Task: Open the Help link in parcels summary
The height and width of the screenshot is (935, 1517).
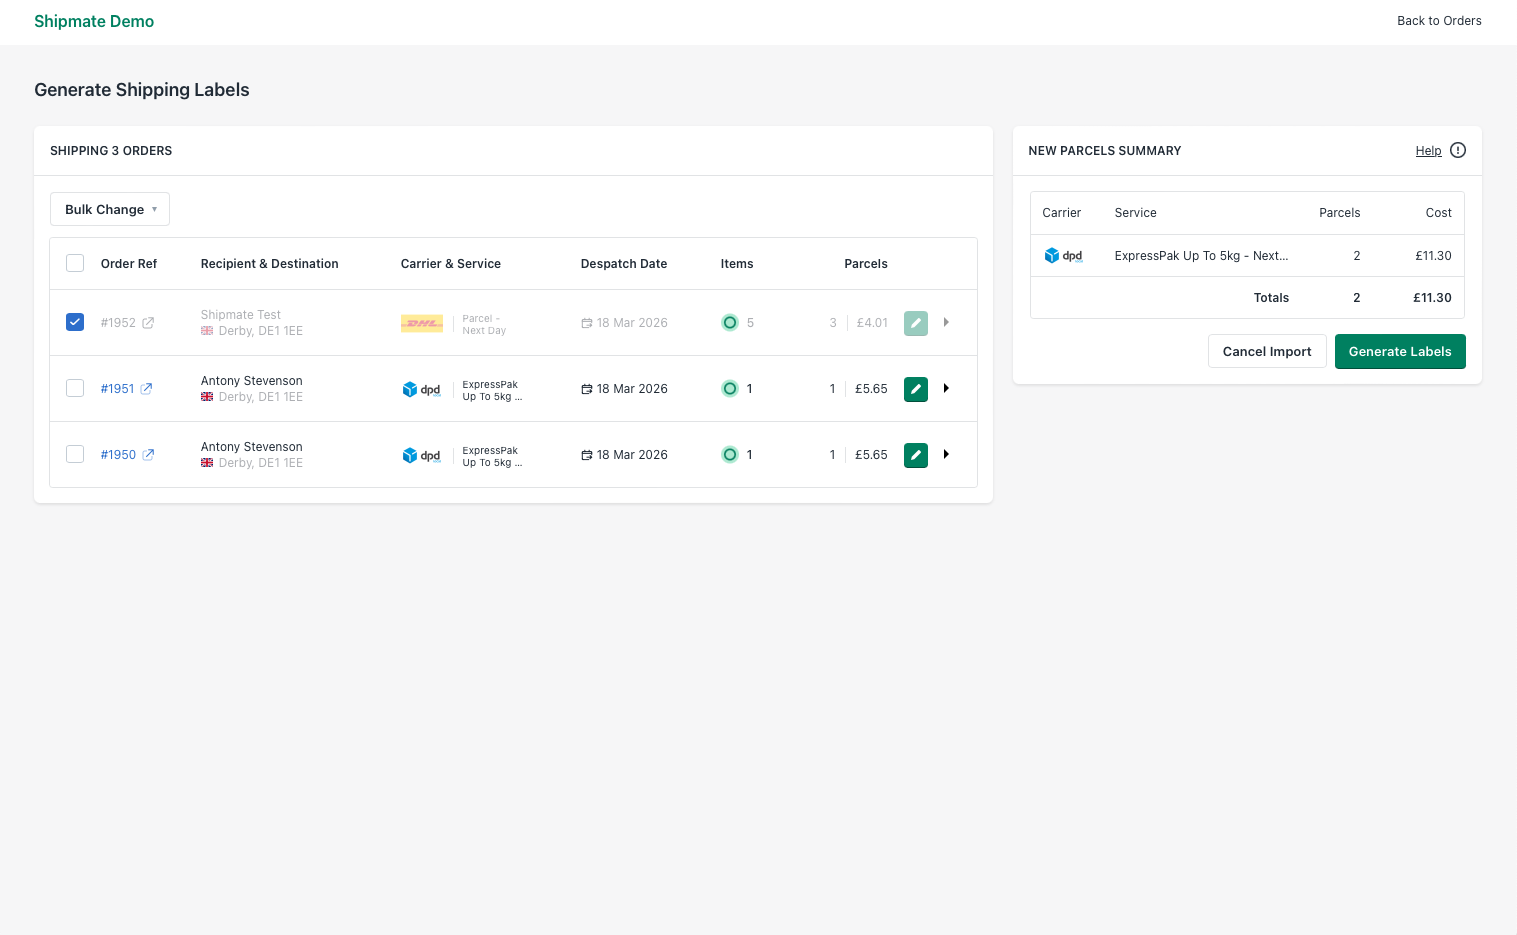Action: pos(1429,150)
